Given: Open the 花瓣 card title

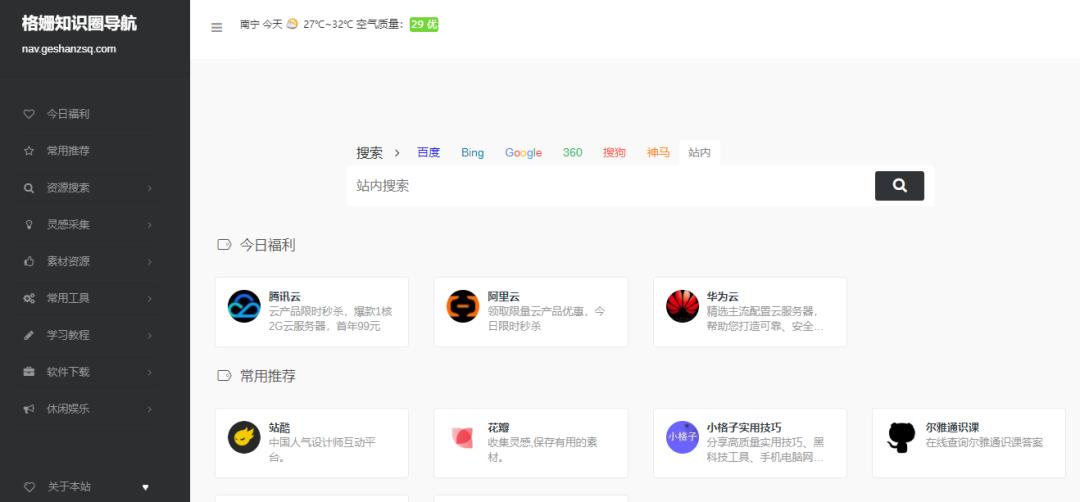Looking at the screenshot, I should click(x=498, y=428).
